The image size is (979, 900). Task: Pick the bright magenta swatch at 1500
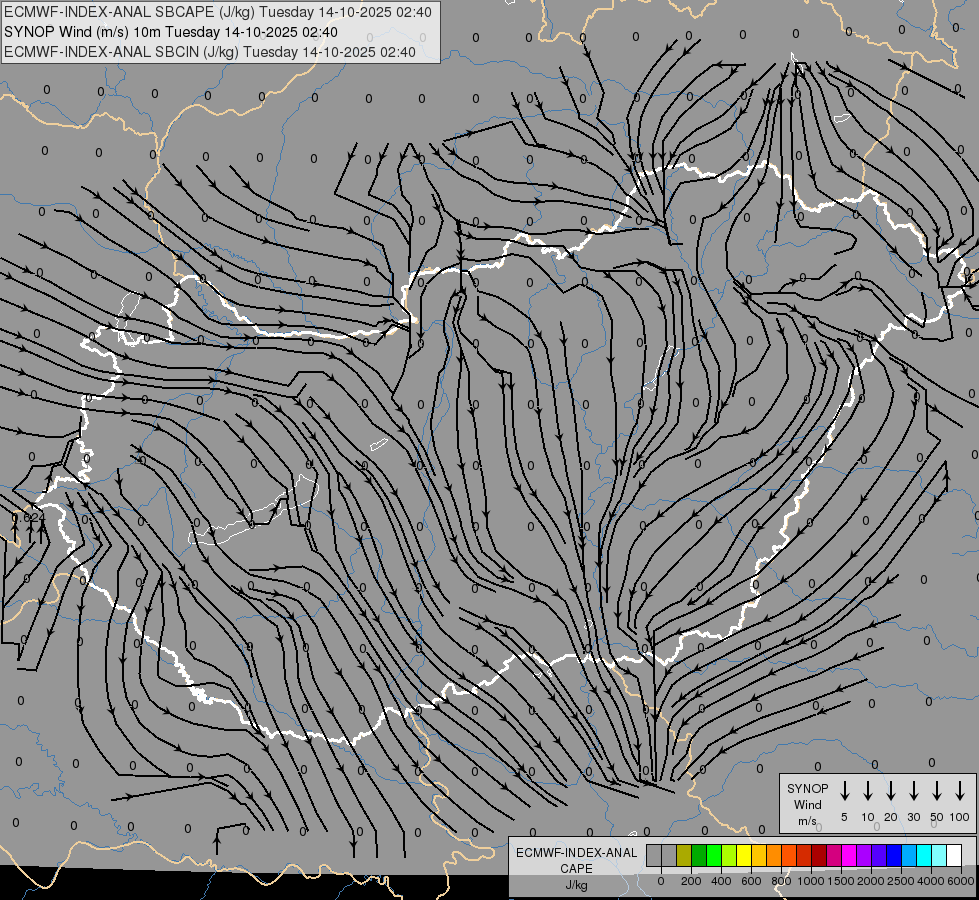point(849,855)
